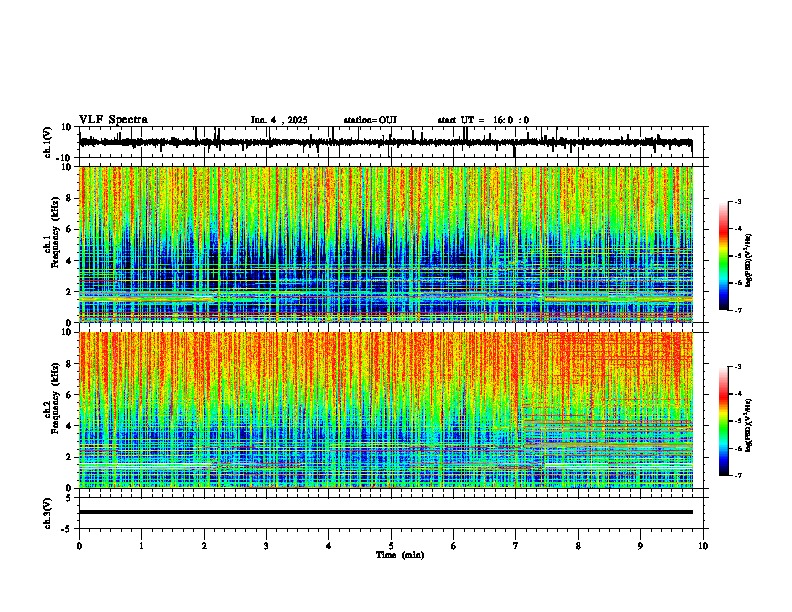
Task: Click the 'station=' label in the header
Action: [361, 120]
